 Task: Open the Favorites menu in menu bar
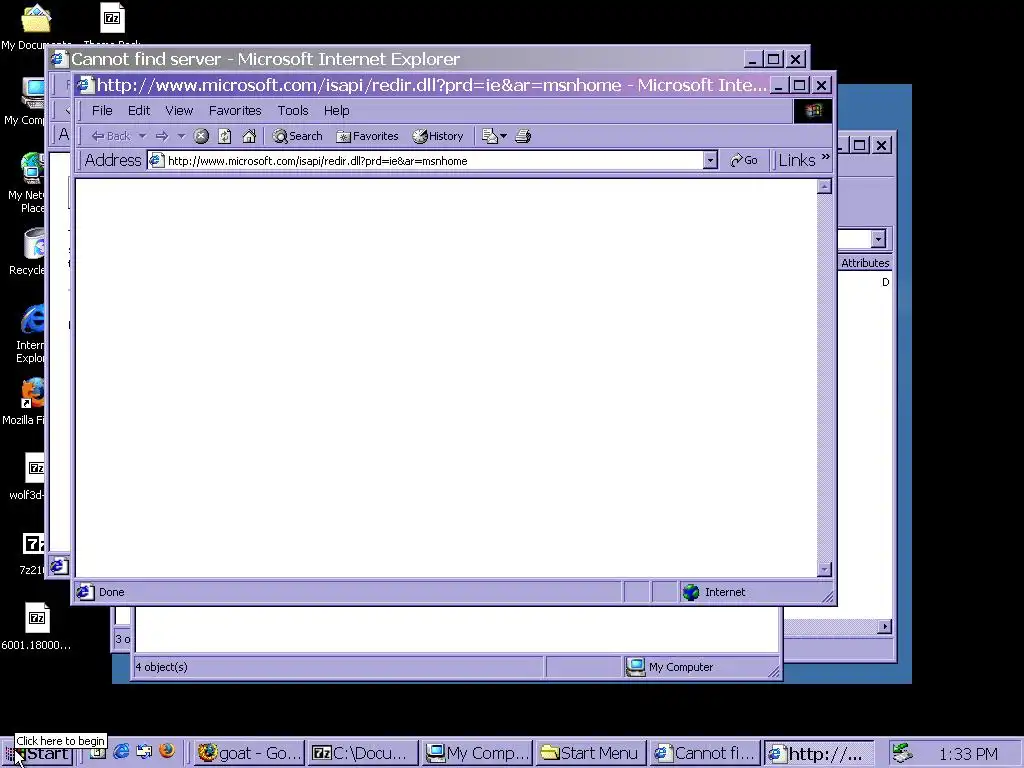tap(235, 110)
